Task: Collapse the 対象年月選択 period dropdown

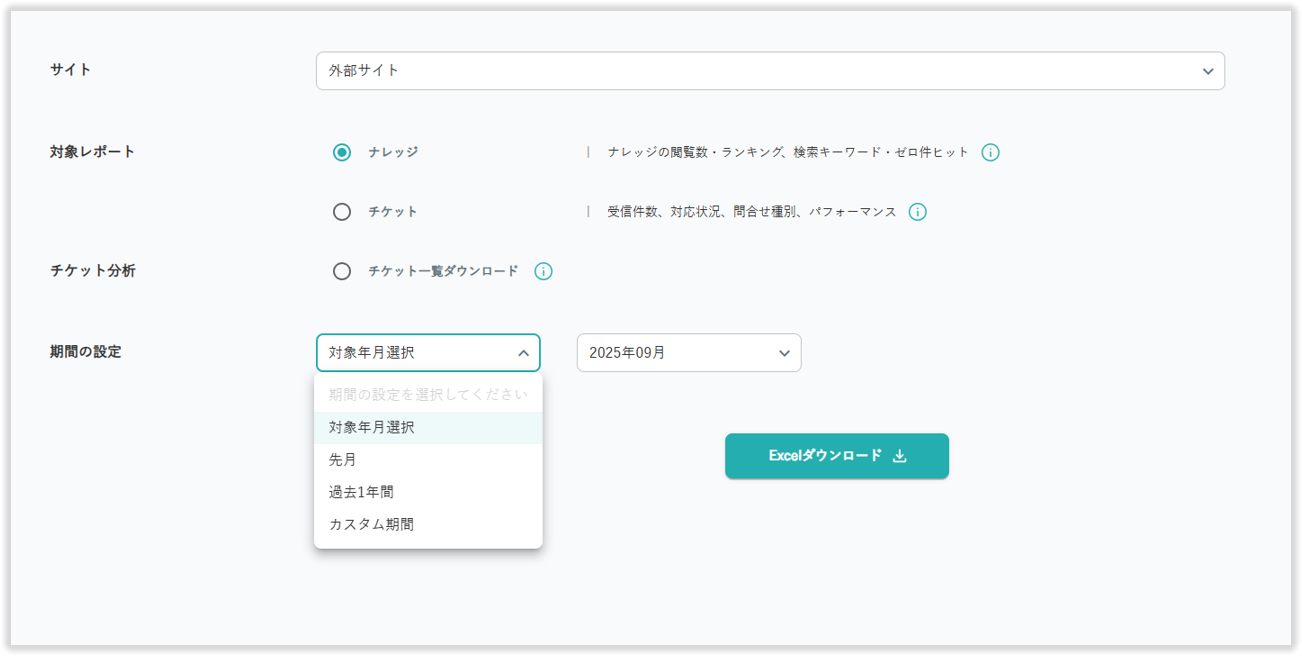Action: [427, 353]
